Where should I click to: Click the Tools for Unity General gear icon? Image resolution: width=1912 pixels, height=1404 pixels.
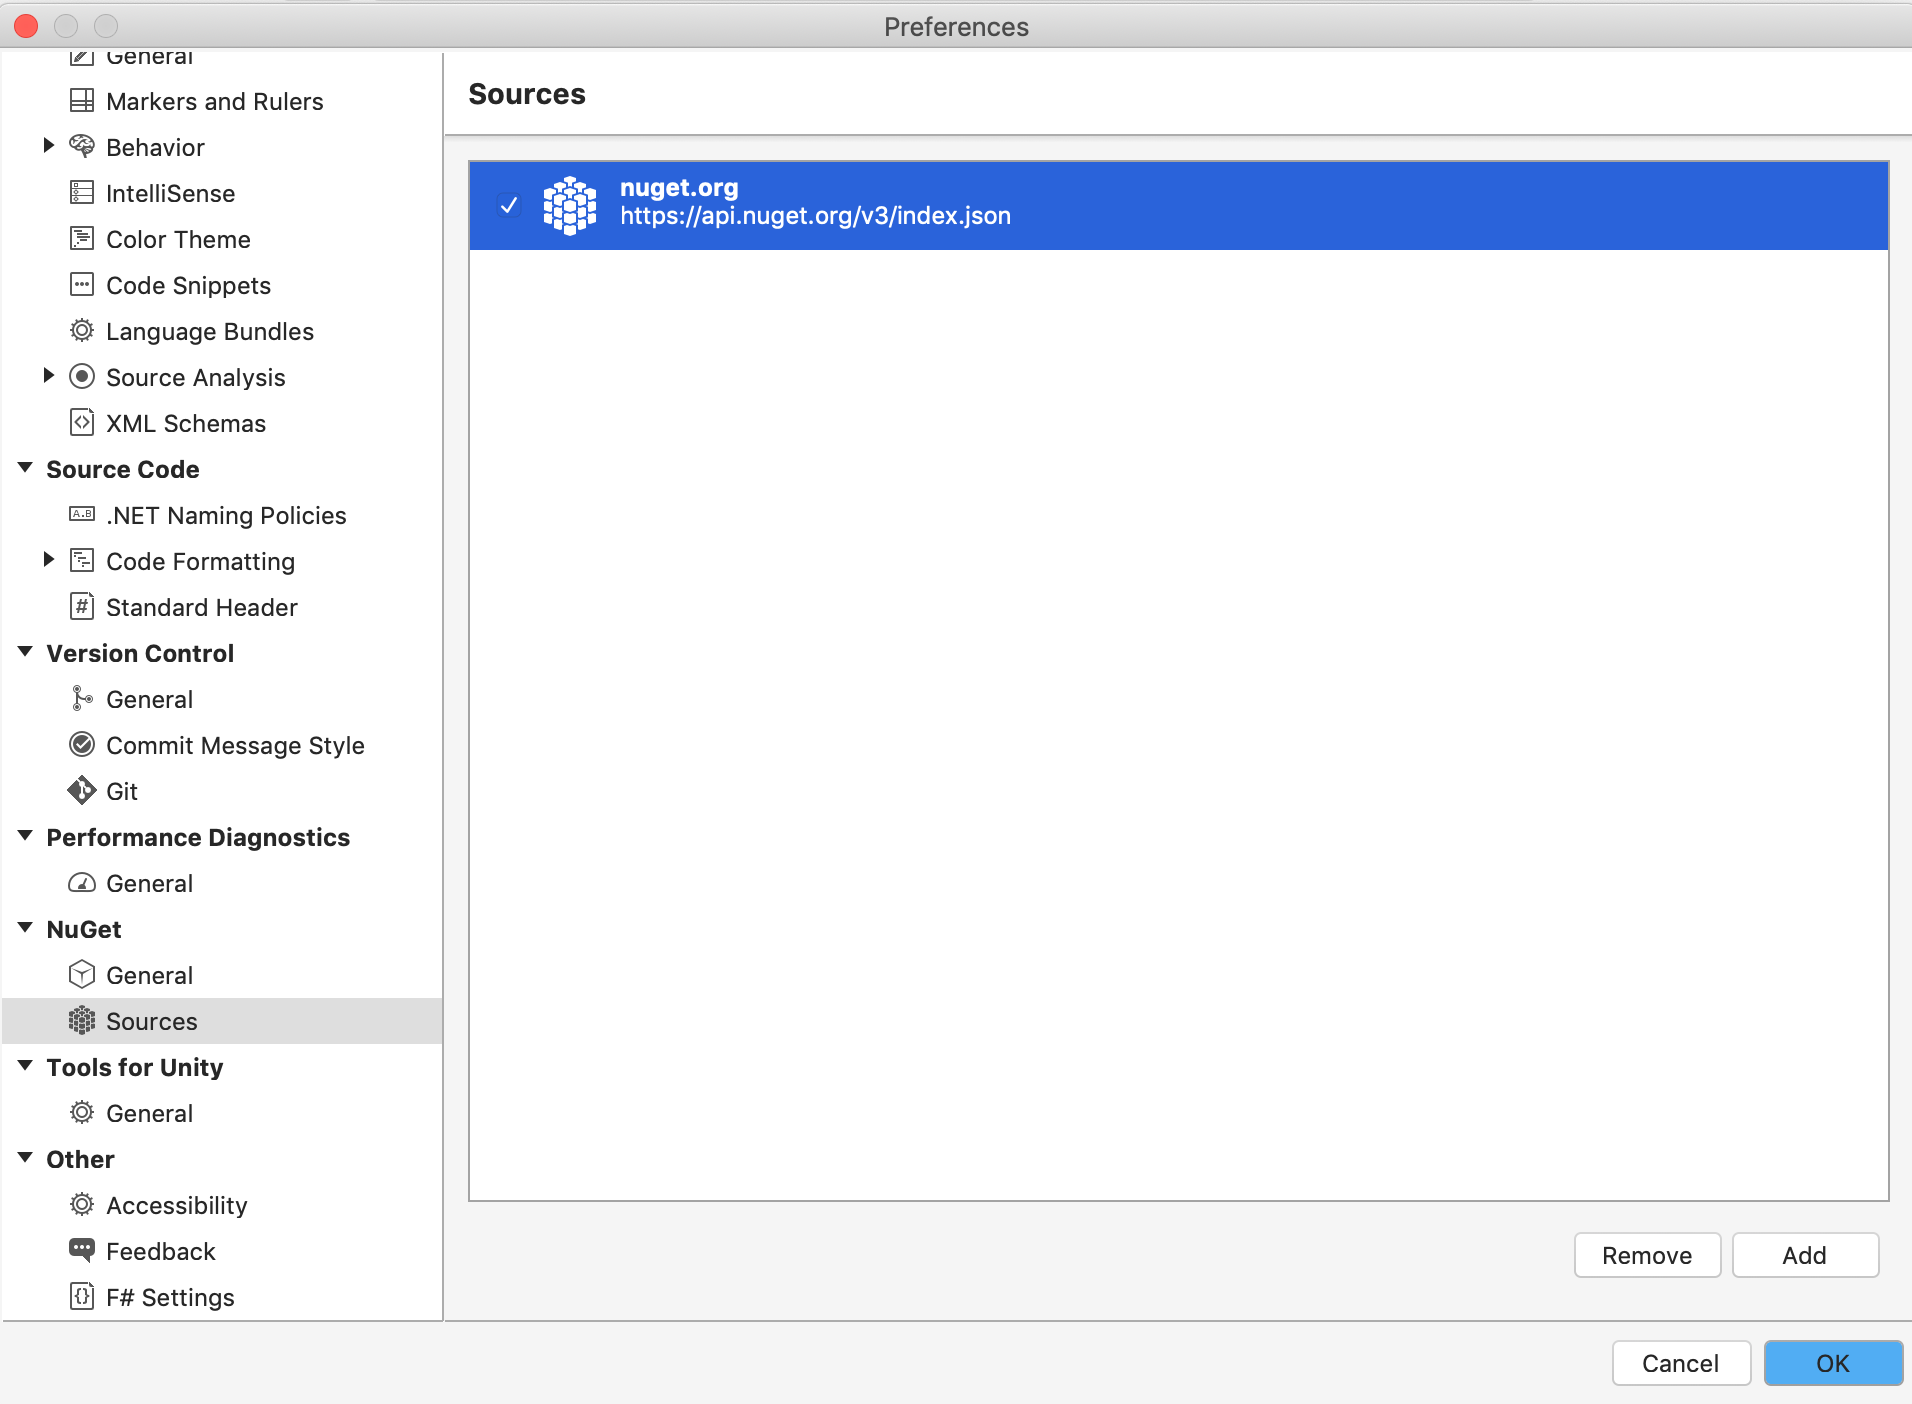click(82, 1113)
